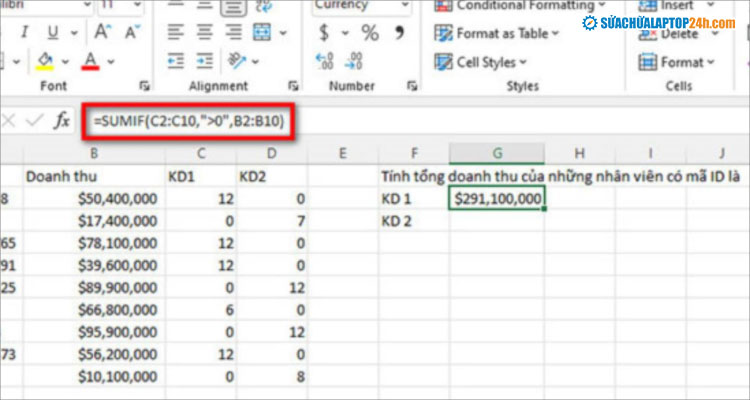Open the Underline style dropdown arrow
Viewport: 750px width, 400px height.
point(74,33)
